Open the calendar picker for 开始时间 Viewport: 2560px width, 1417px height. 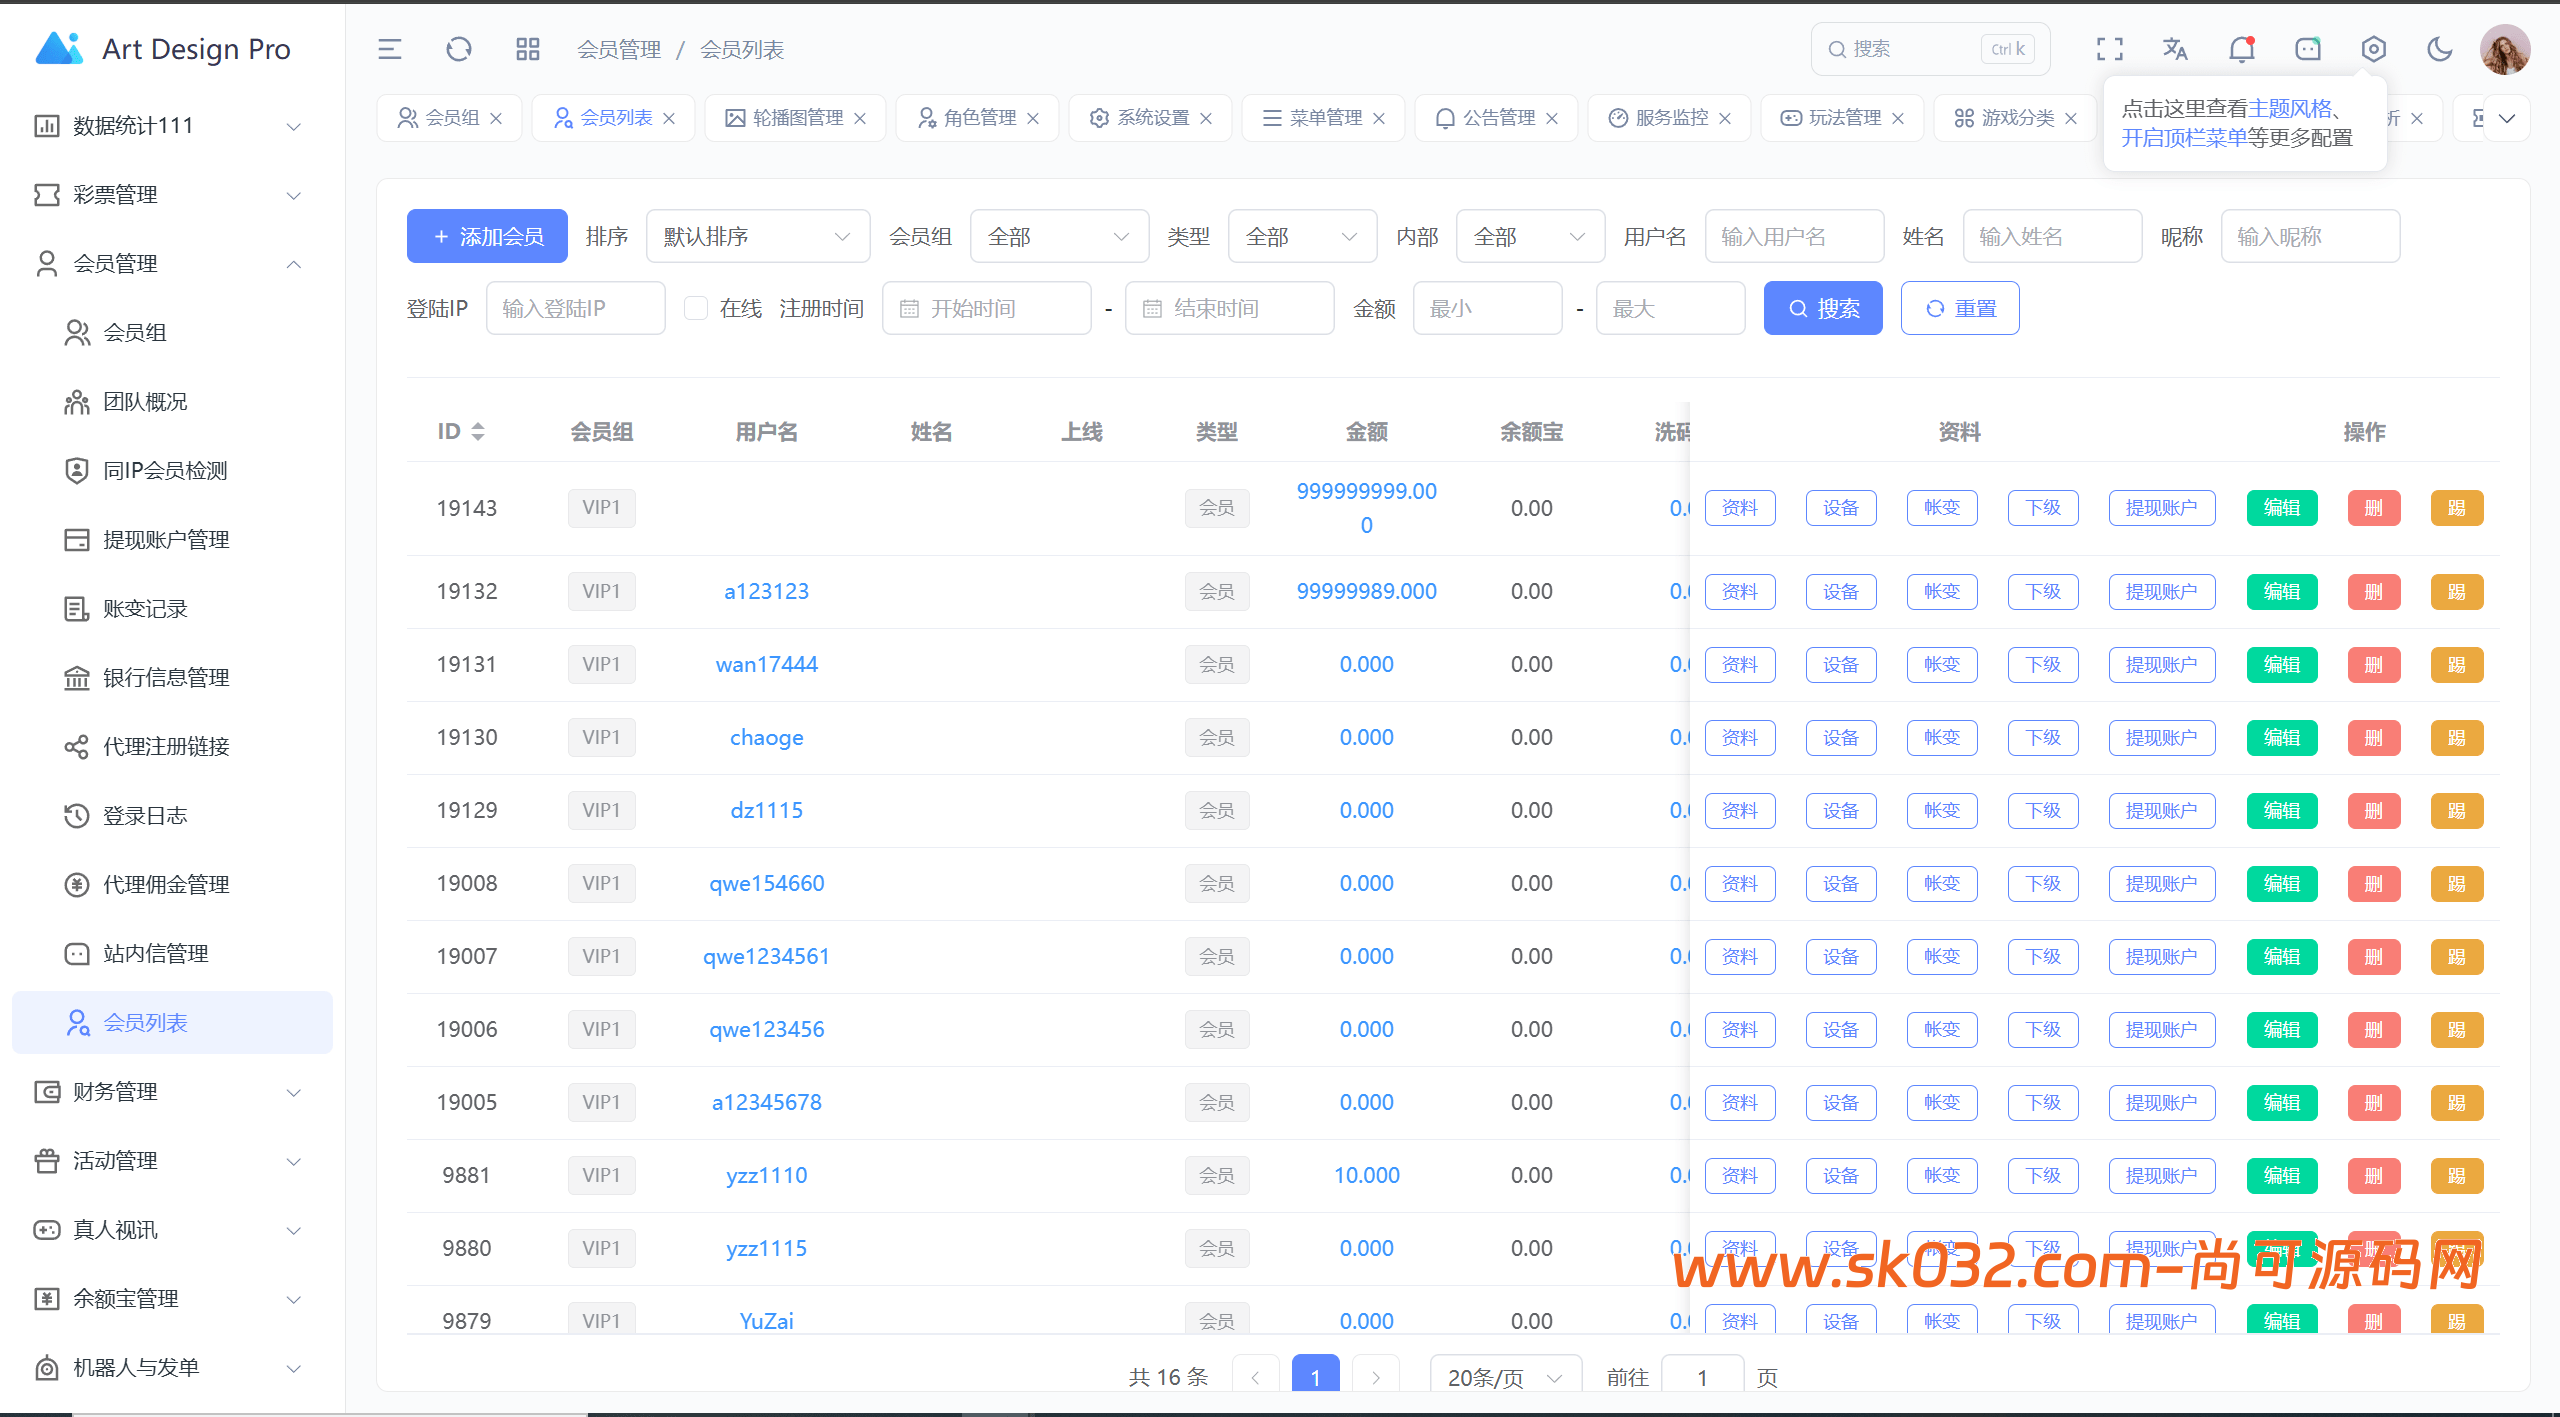910,308
